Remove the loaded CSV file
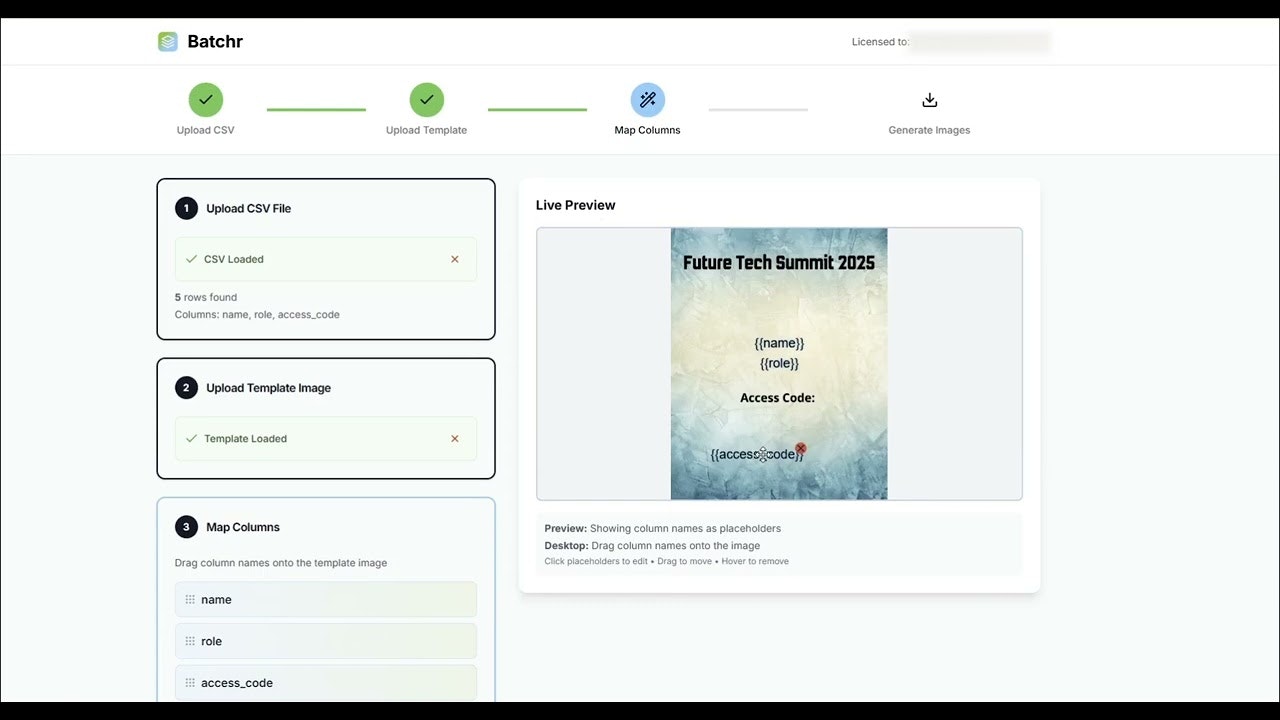The height and width of the screenshot is (720, 1280). click(455, 259)
